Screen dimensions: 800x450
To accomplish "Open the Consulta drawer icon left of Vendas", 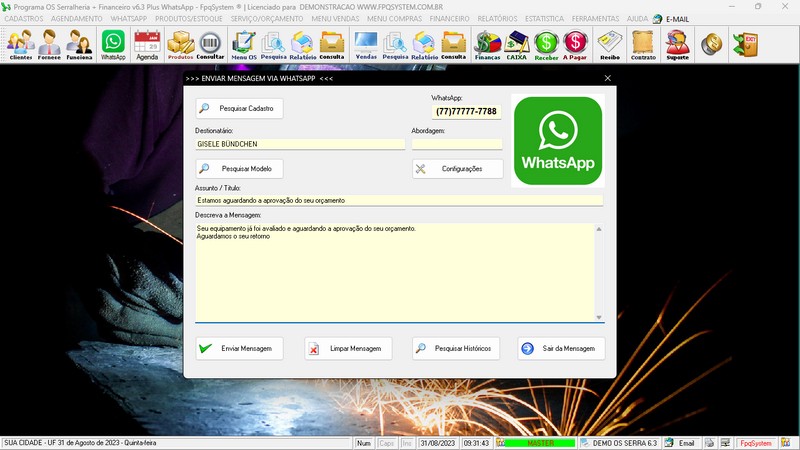I will 332,45.
